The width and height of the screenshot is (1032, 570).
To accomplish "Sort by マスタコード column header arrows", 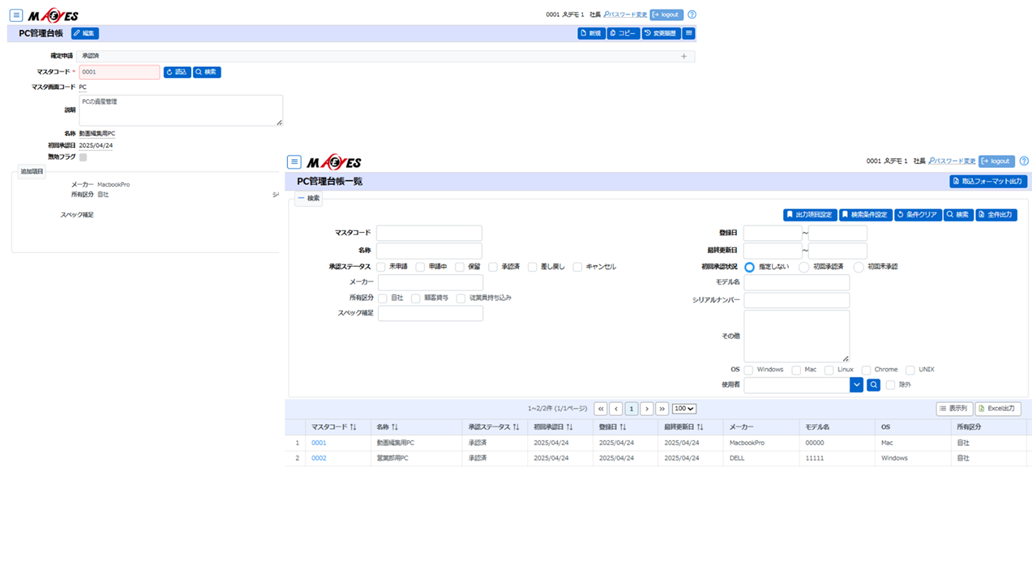I will [x=353, y=427].
